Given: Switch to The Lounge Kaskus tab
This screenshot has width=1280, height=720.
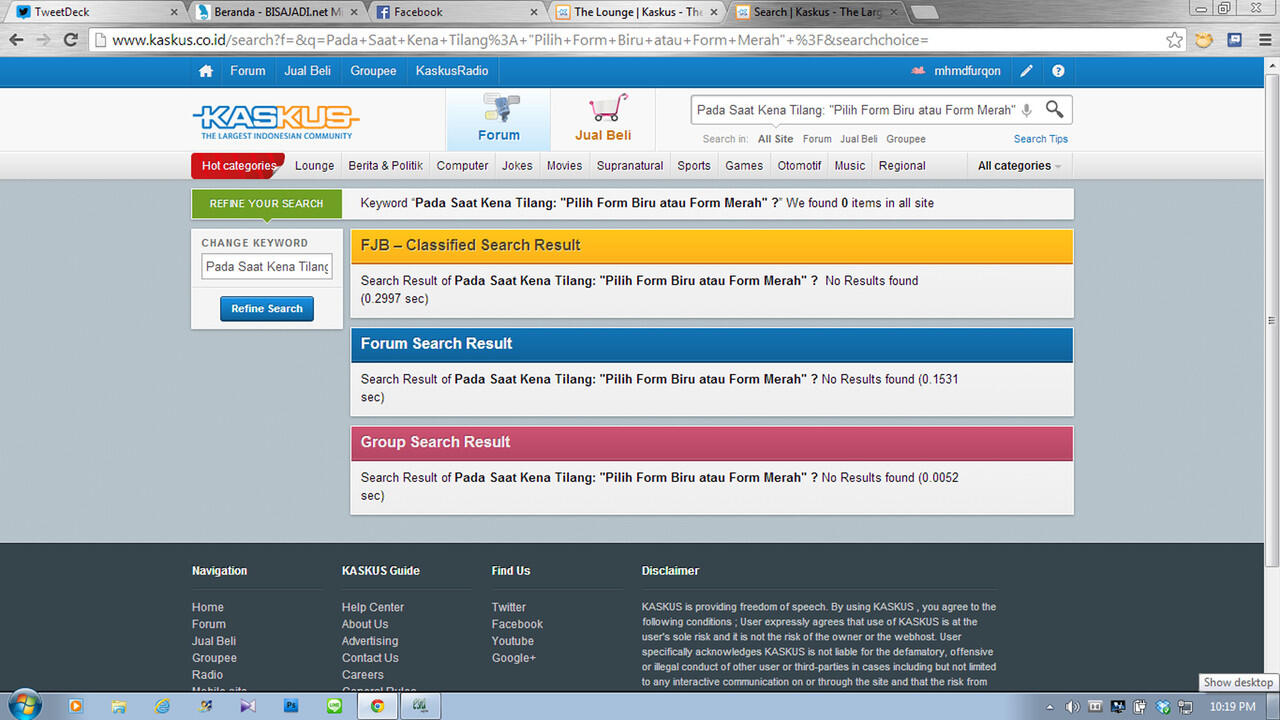Looking at the screenshot, I should [x=636, y=12].
